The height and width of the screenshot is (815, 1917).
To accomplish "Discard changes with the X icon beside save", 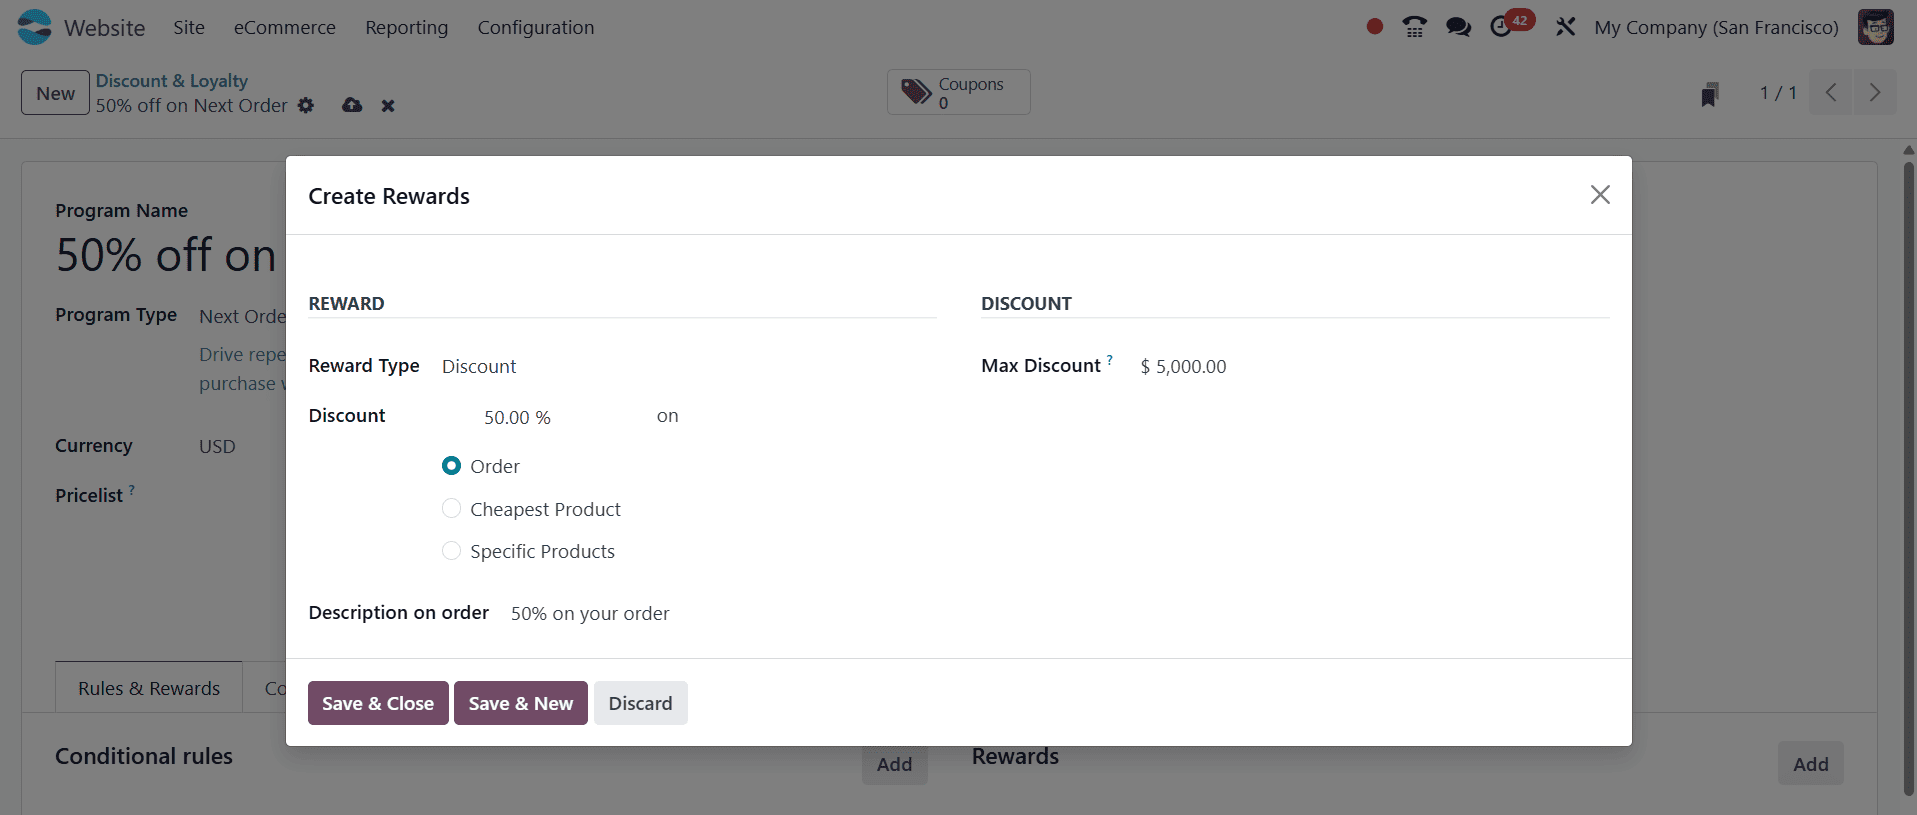I will click(388, 105).
